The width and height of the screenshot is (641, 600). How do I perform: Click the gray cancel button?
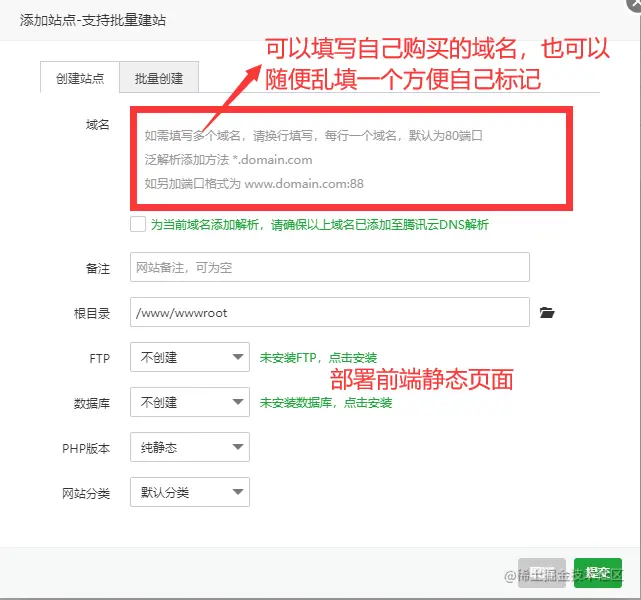tap(542, 573)
